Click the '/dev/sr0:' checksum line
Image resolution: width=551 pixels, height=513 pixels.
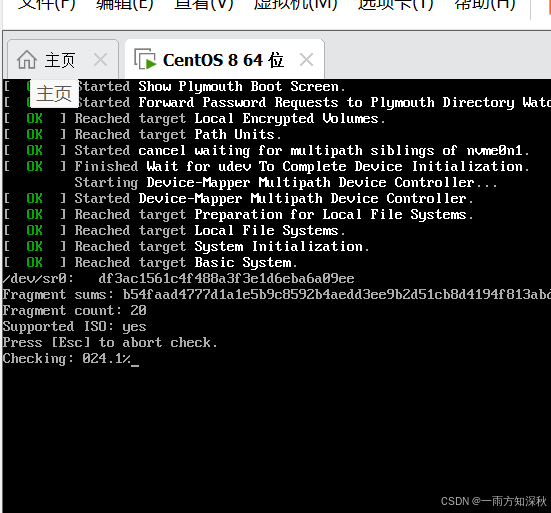coord(179,279)
